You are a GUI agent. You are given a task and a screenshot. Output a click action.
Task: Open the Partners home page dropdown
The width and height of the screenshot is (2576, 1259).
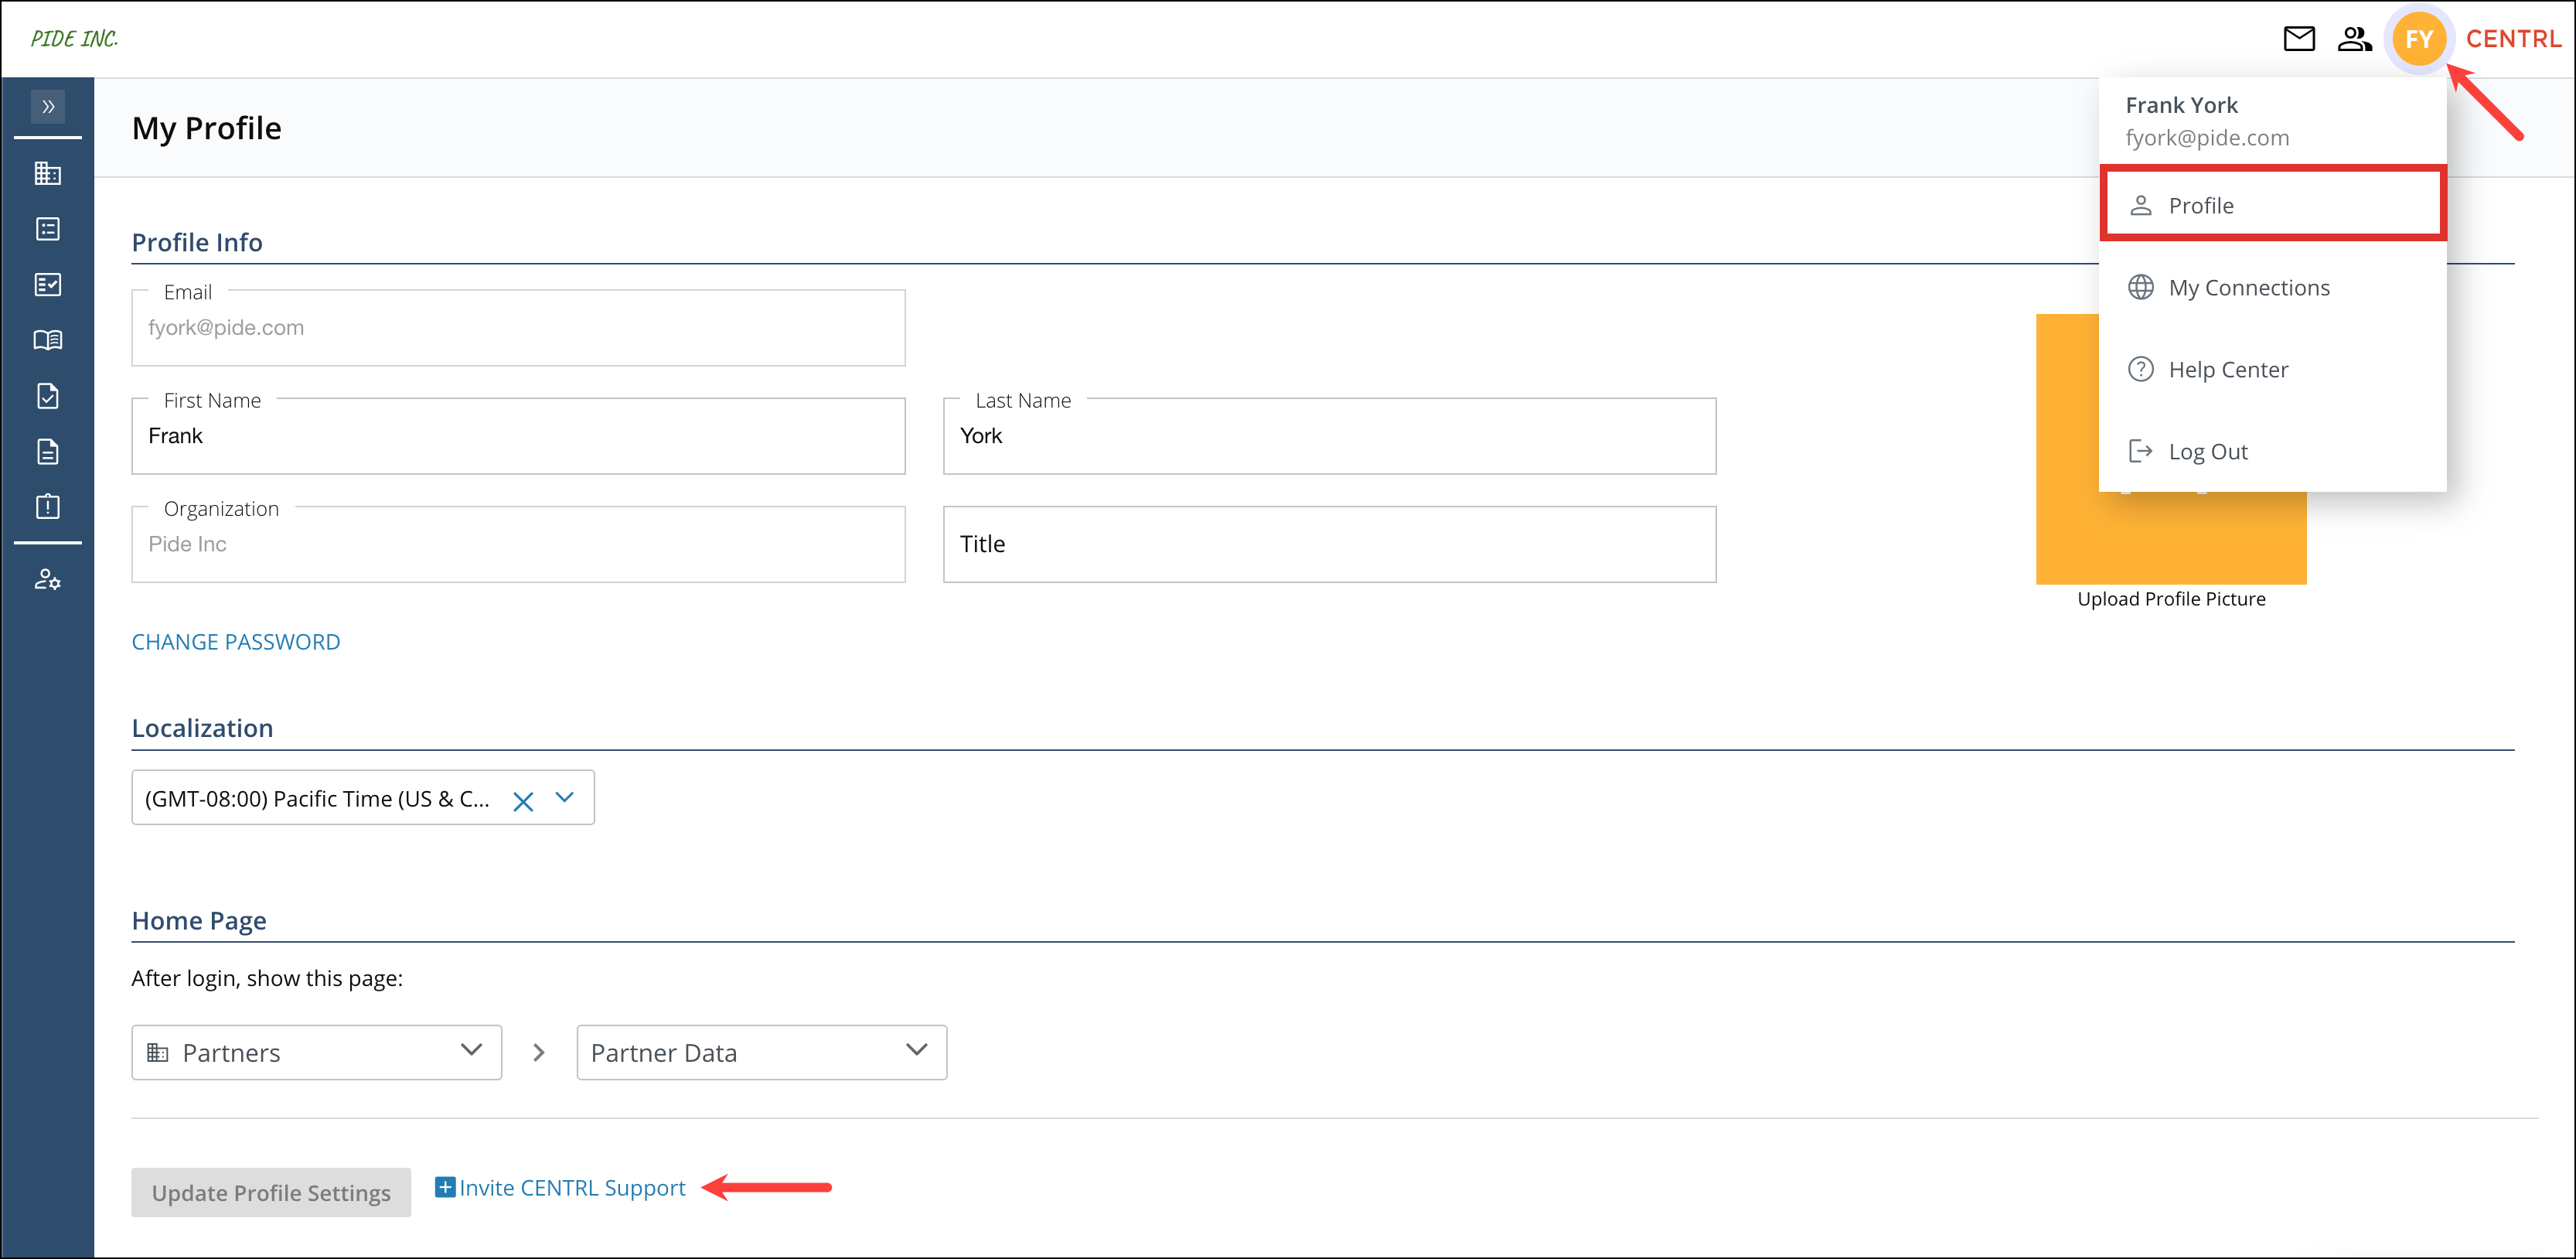pyautogui.click(x=316, y=1052)
